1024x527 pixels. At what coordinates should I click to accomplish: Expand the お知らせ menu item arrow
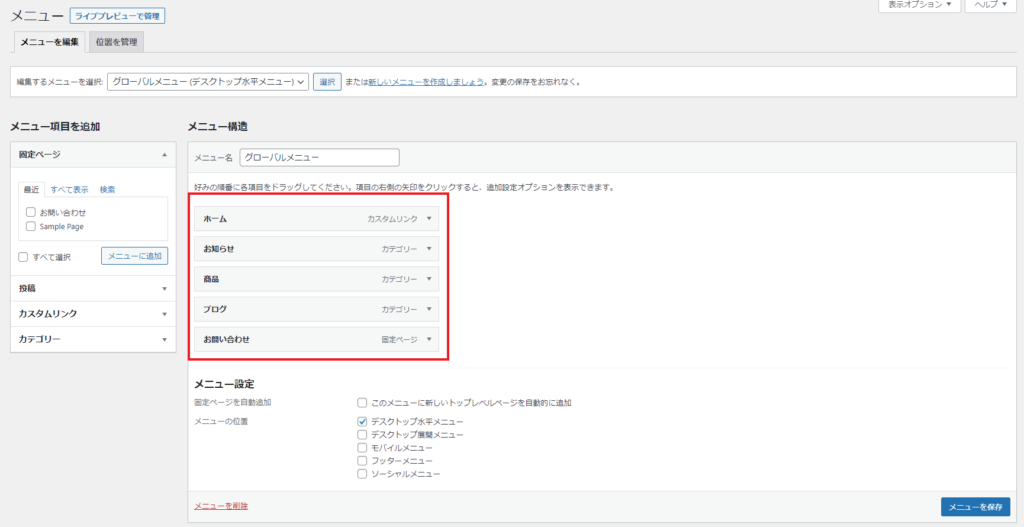point(429,249)
